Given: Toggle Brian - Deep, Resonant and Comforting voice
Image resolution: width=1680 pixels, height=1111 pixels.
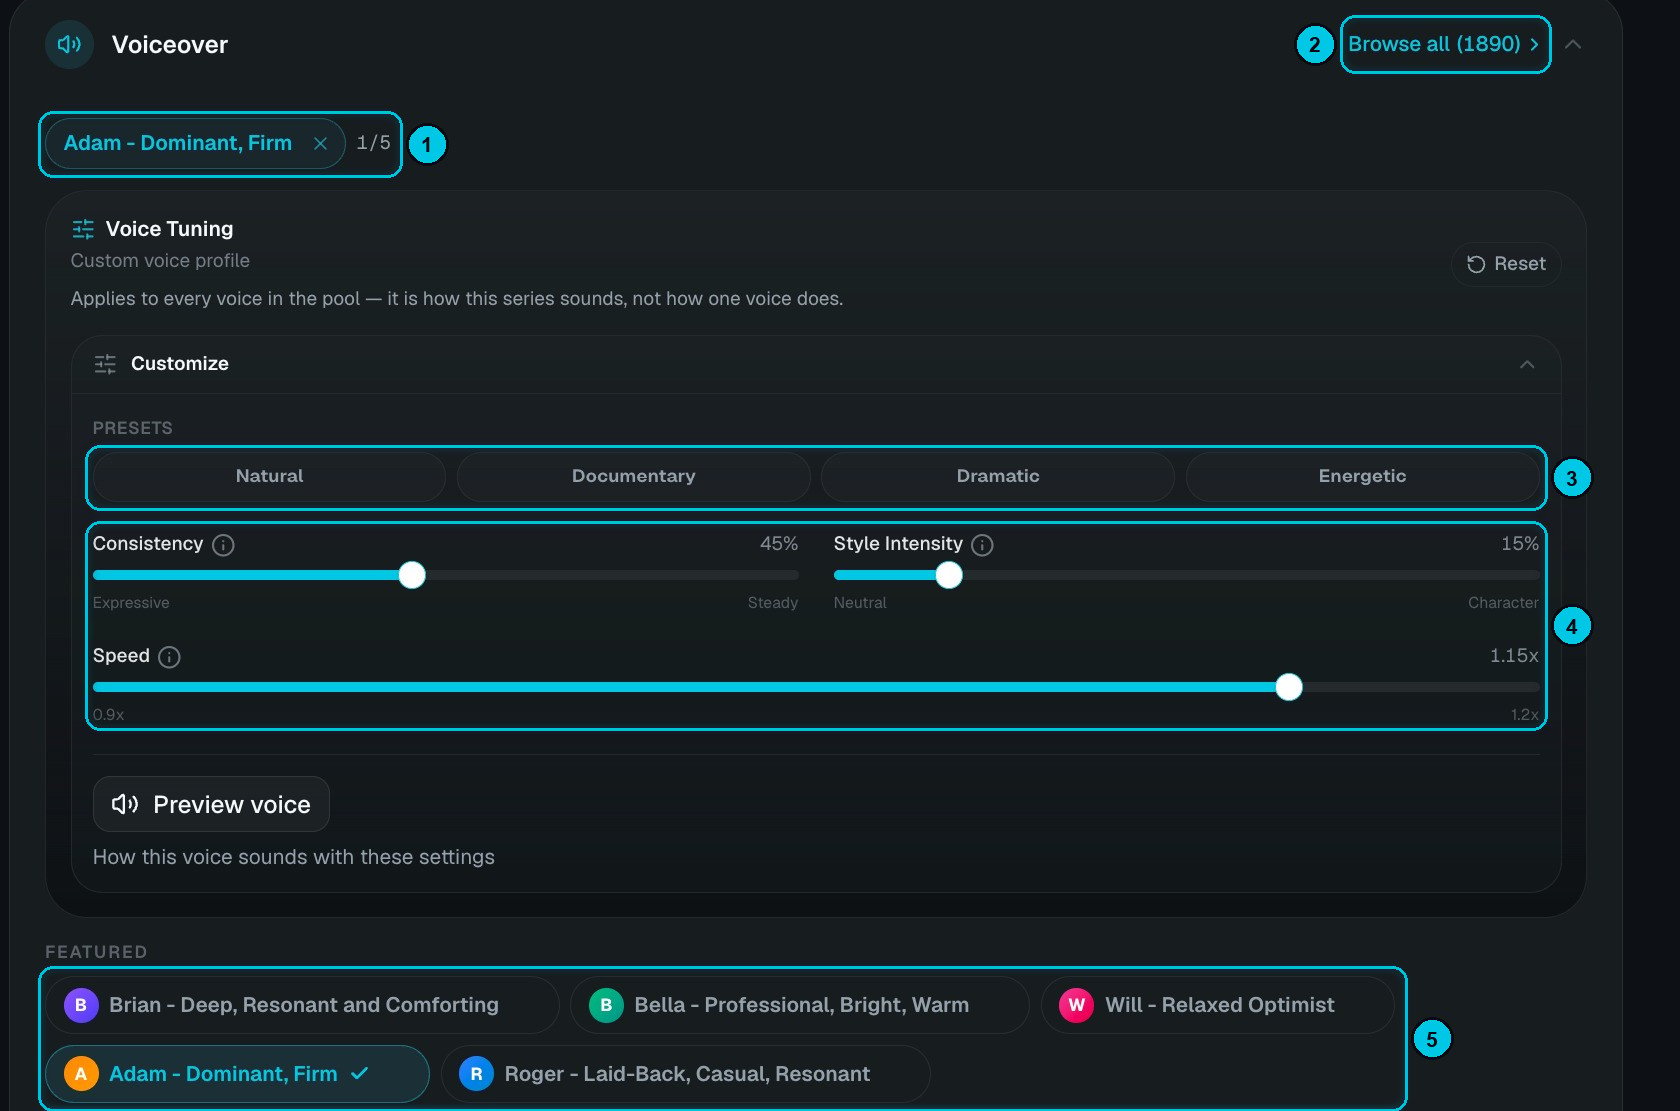Looking at the screenshot, I should coord(302,1005).
